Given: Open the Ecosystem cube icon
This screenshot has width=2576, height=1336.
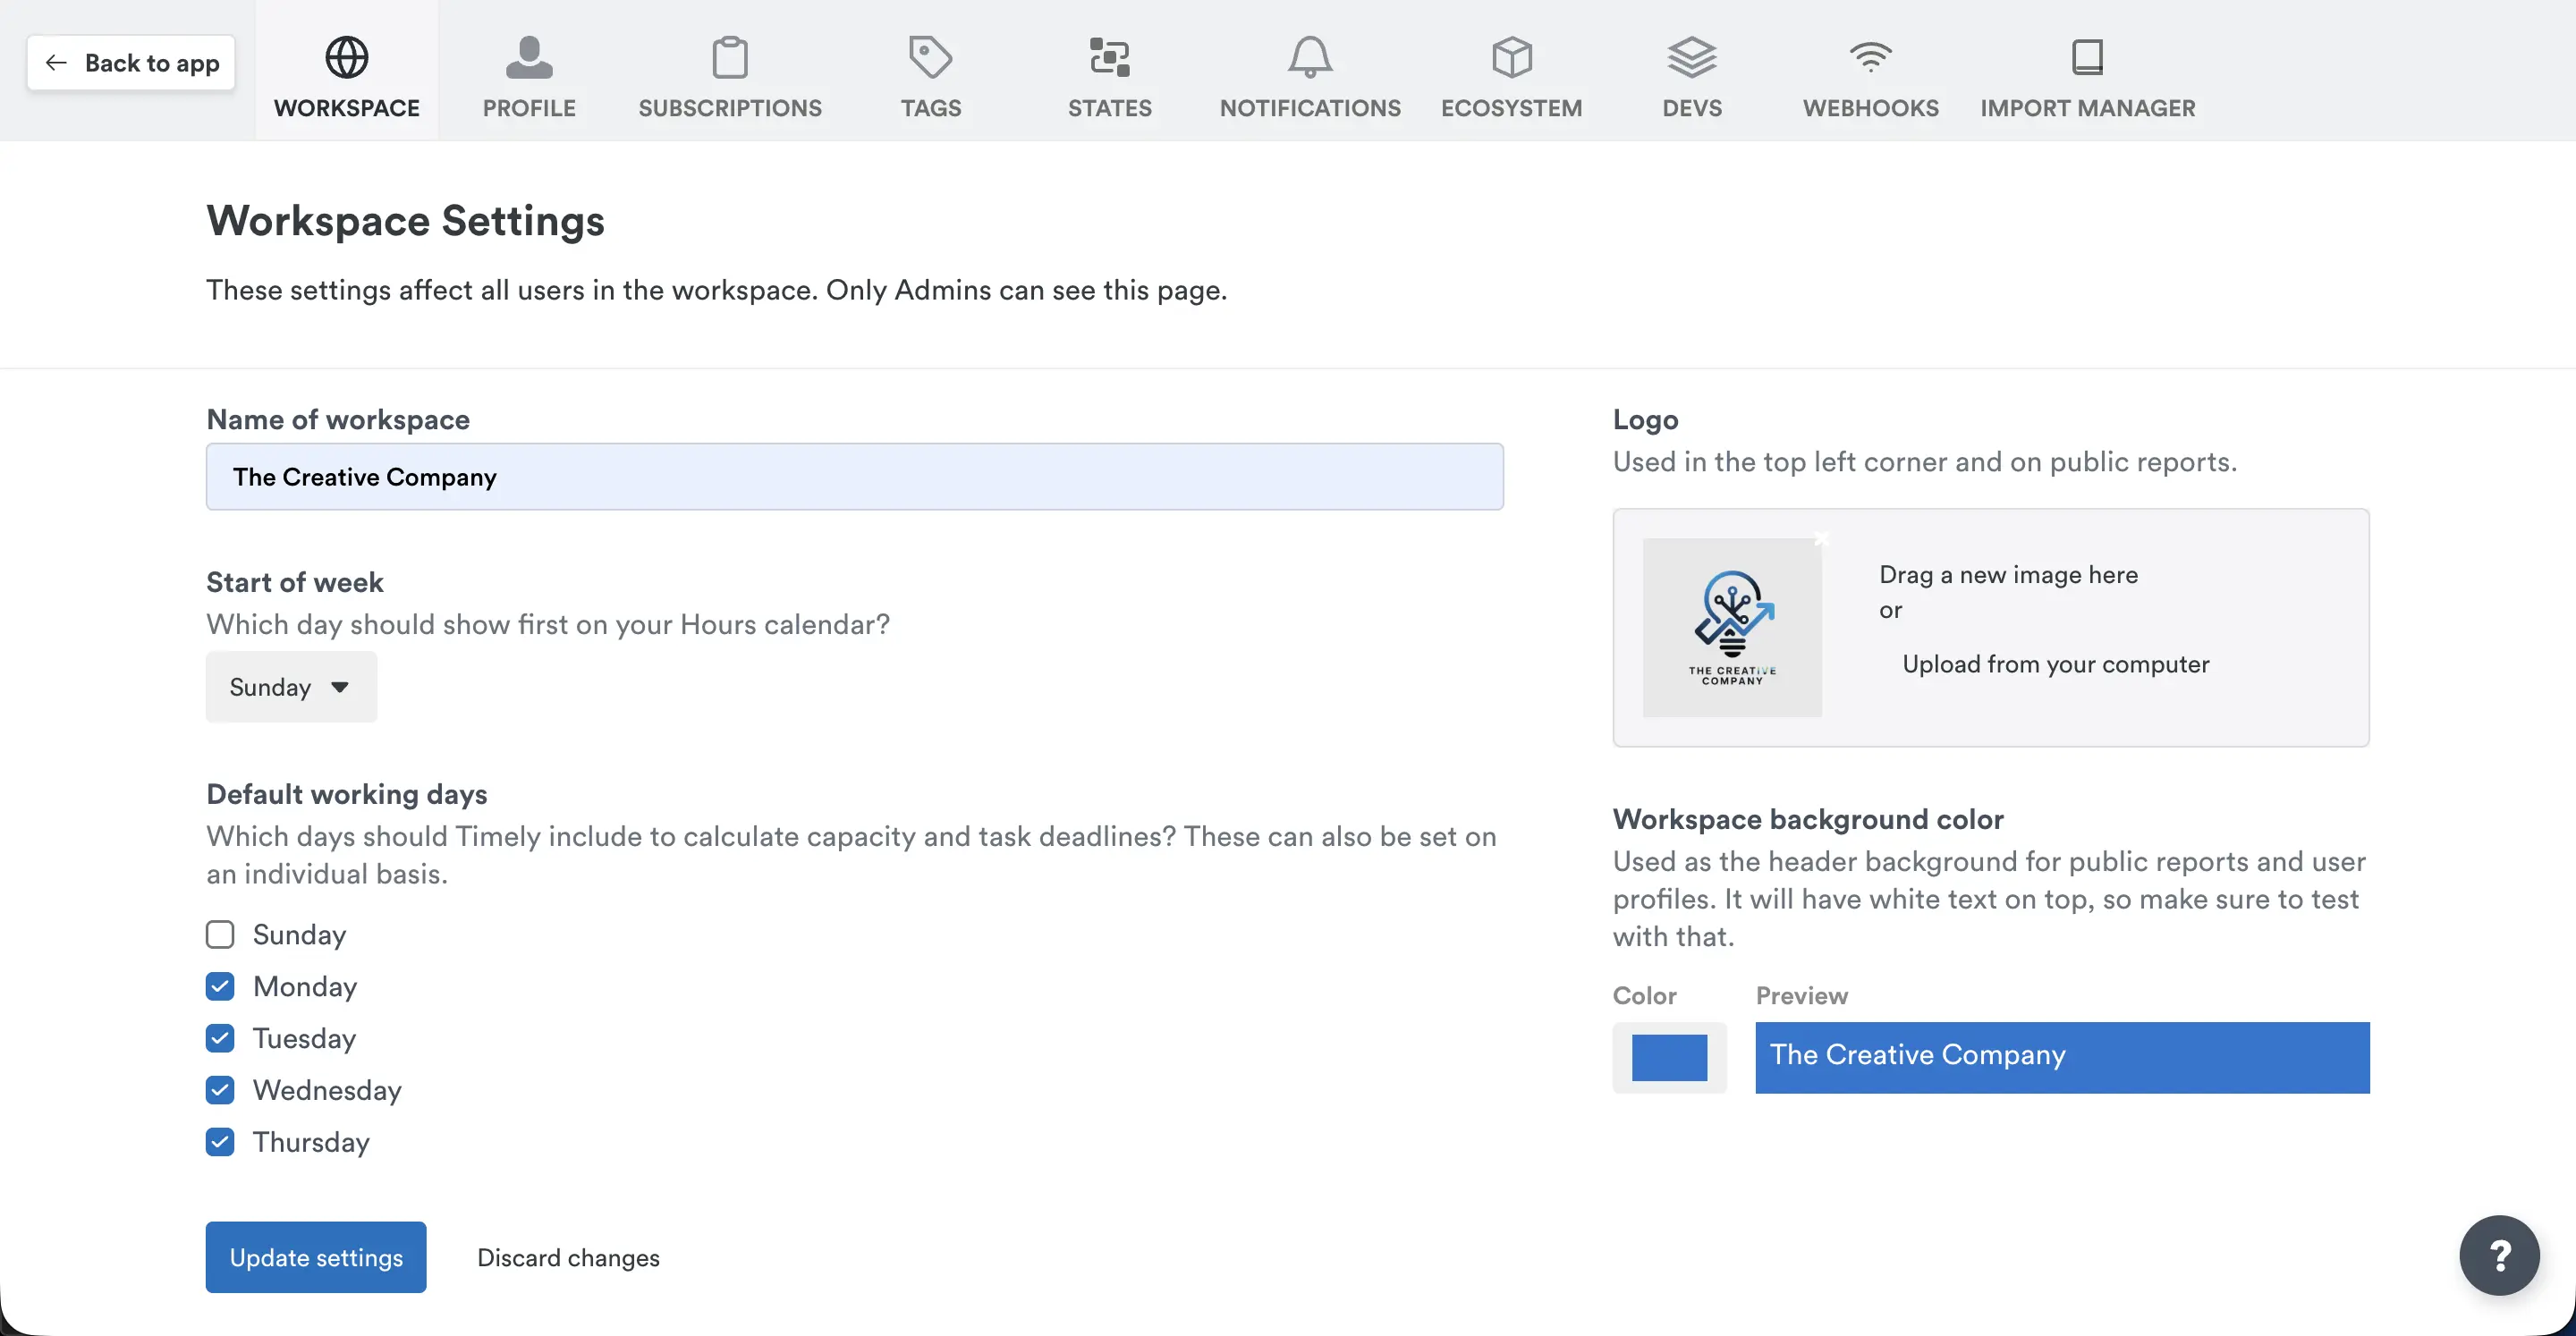Looking at the screenshot, I should pos(1511,58).
